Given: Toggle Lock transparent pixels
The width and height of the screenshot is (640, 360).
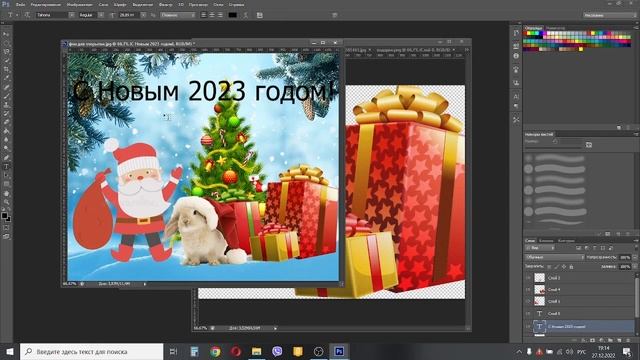Looking at the screenshot, I should click(549, 267).
